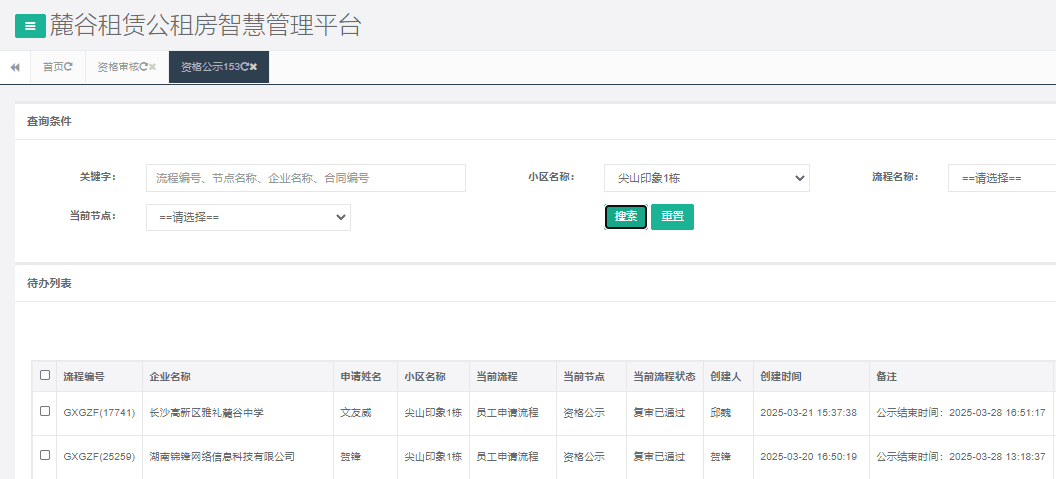This screenshot has height=479, width=1056.
Task: Check the row for GXGZF(17741)
Action: [45, 412]
